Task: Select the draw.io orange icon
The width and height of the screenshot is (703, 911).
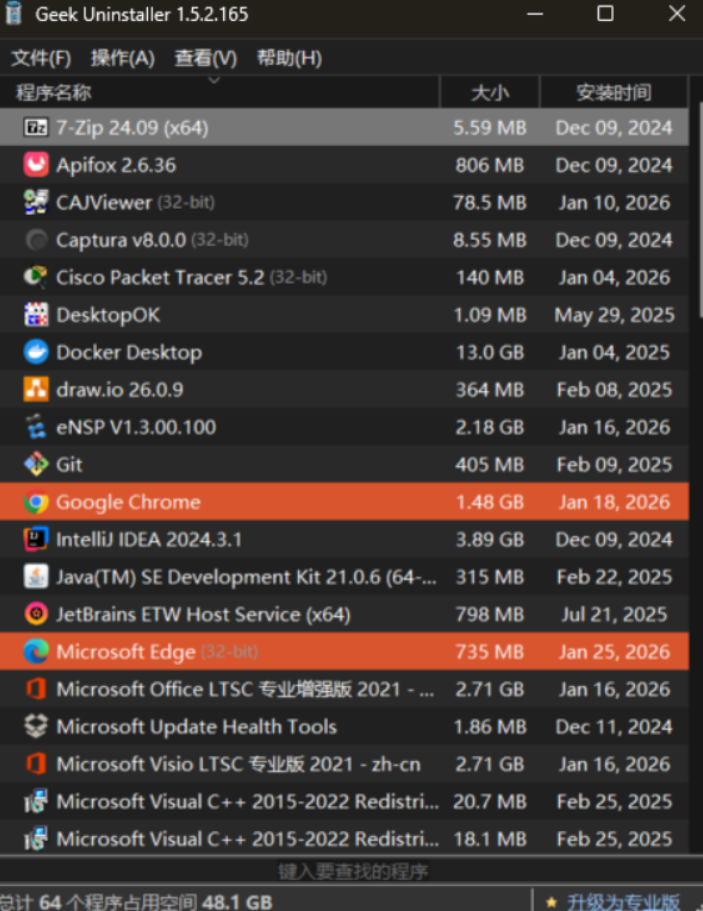Action: click(36, 389)
